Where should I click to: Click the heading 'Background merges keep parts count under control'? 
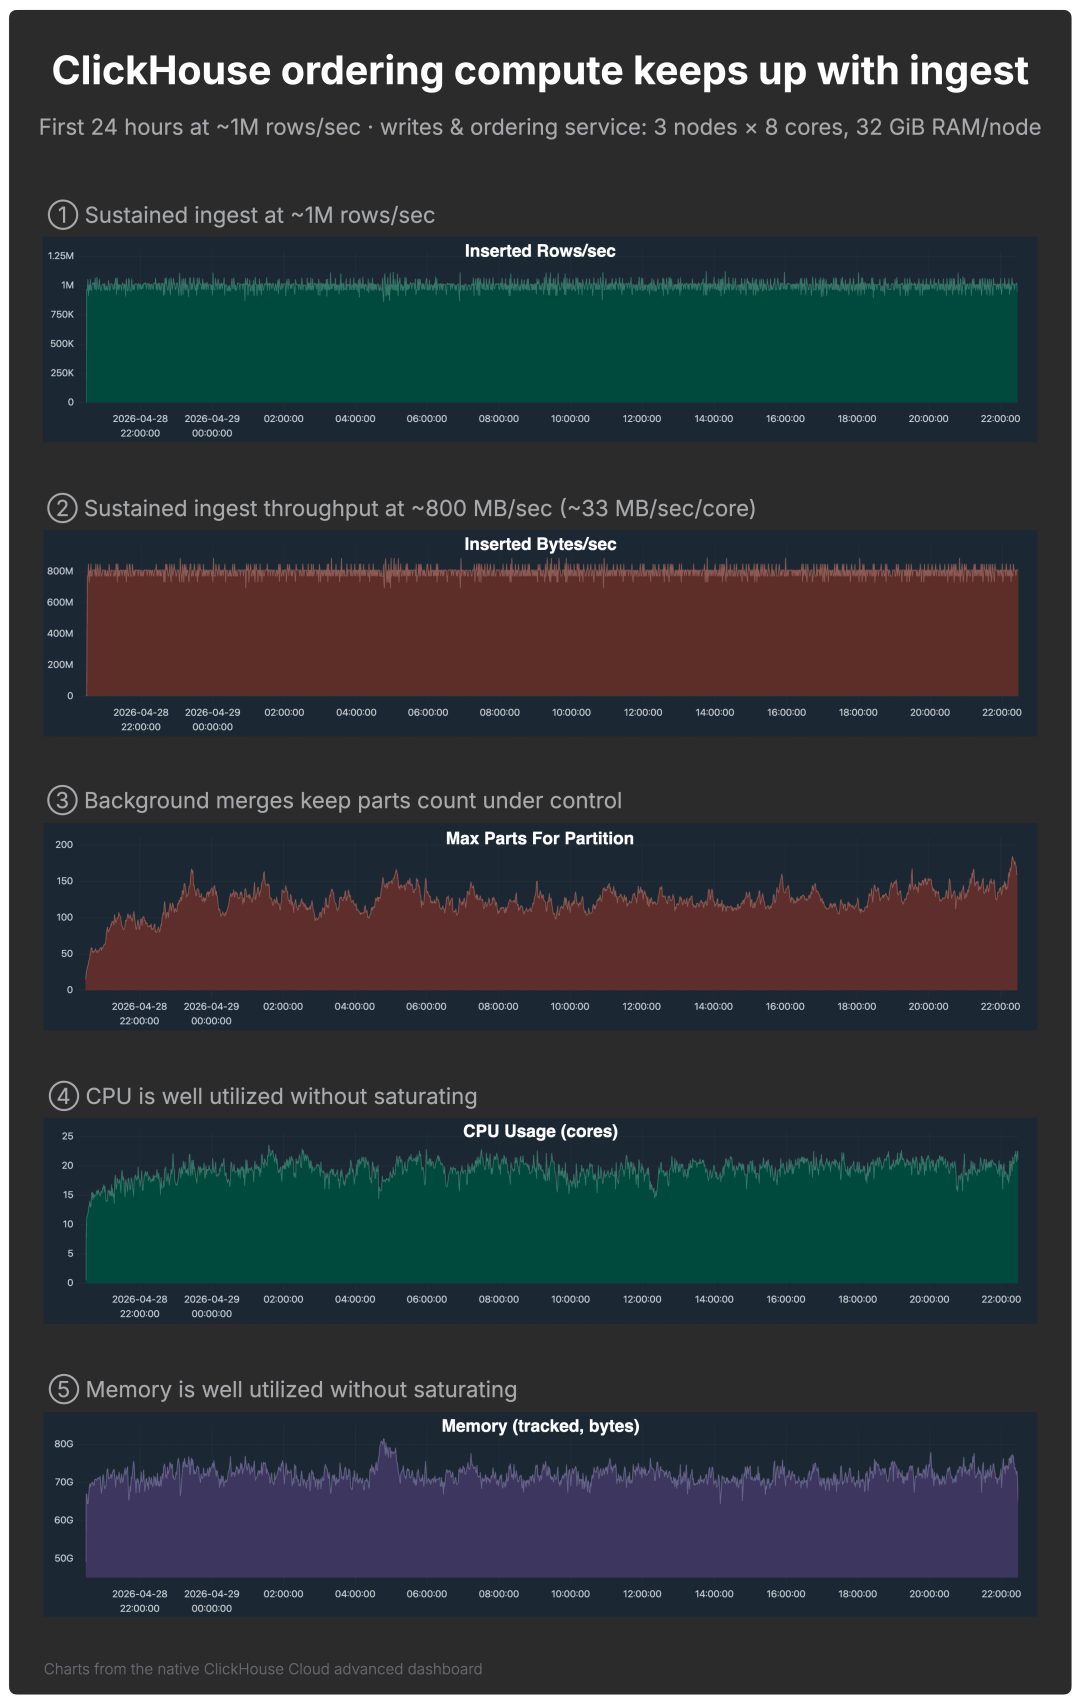click(353, 801)
